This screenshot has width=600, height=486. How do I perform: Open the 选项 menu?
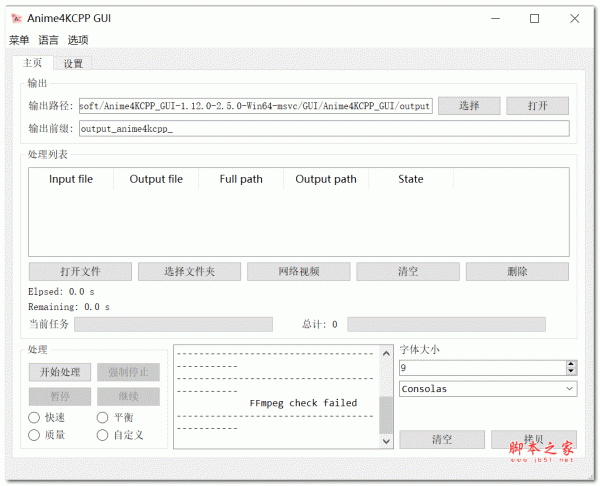click(78, 40)
